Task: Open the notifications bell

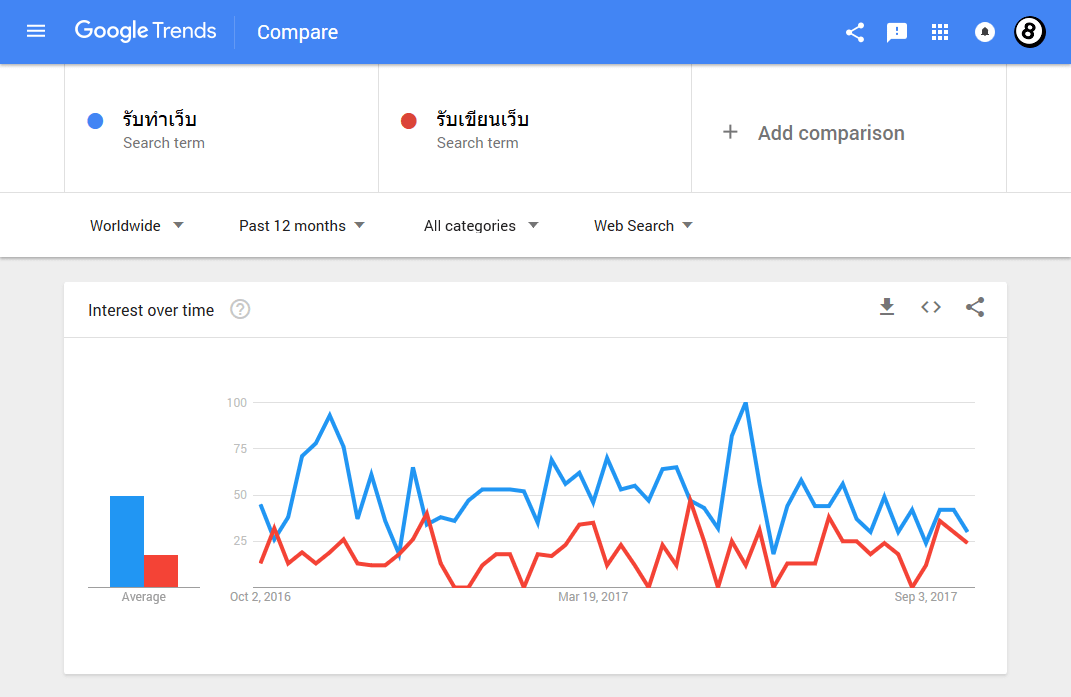Action: pyautogui.click(x=984, y=32)
